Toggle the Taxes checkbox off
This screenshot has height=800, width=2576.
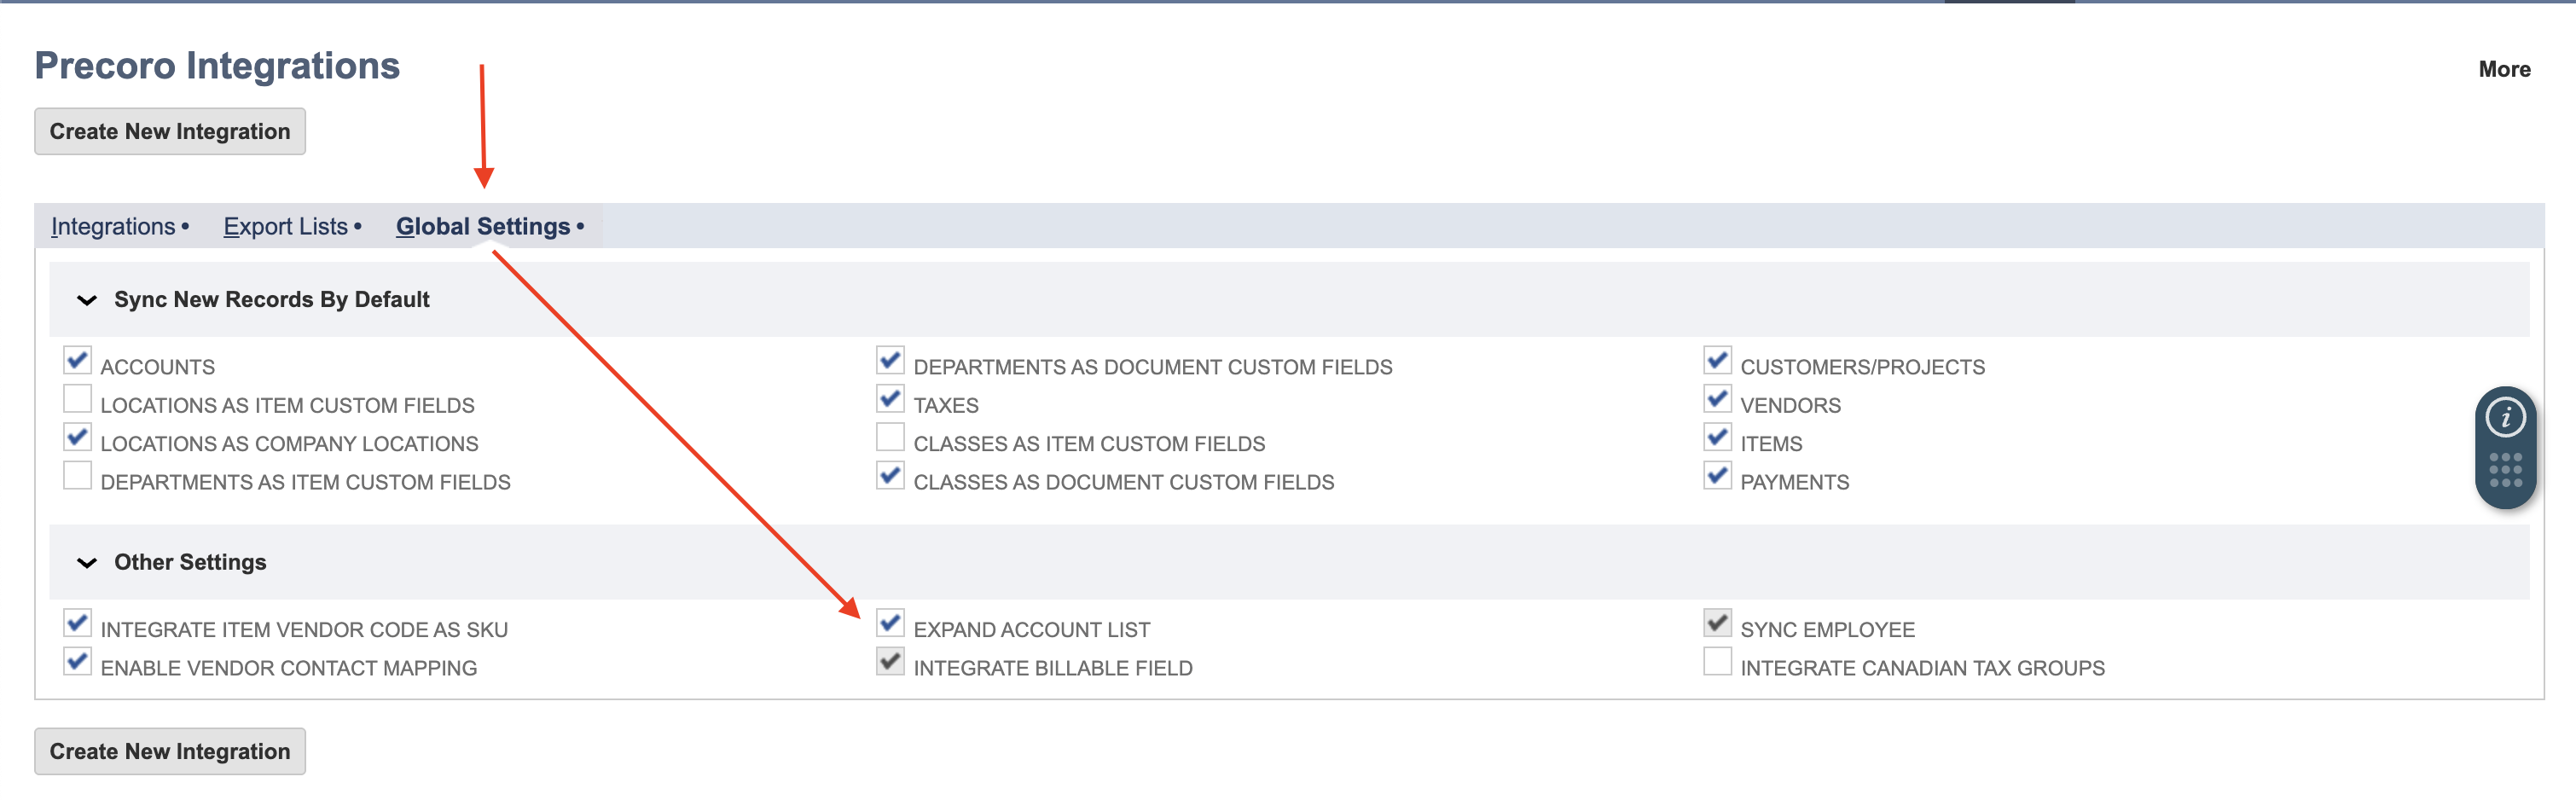(x=890, y=399)
